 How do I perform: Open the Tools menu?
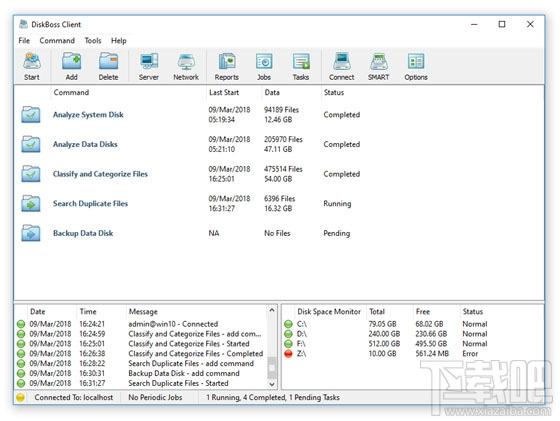point(93,41)
